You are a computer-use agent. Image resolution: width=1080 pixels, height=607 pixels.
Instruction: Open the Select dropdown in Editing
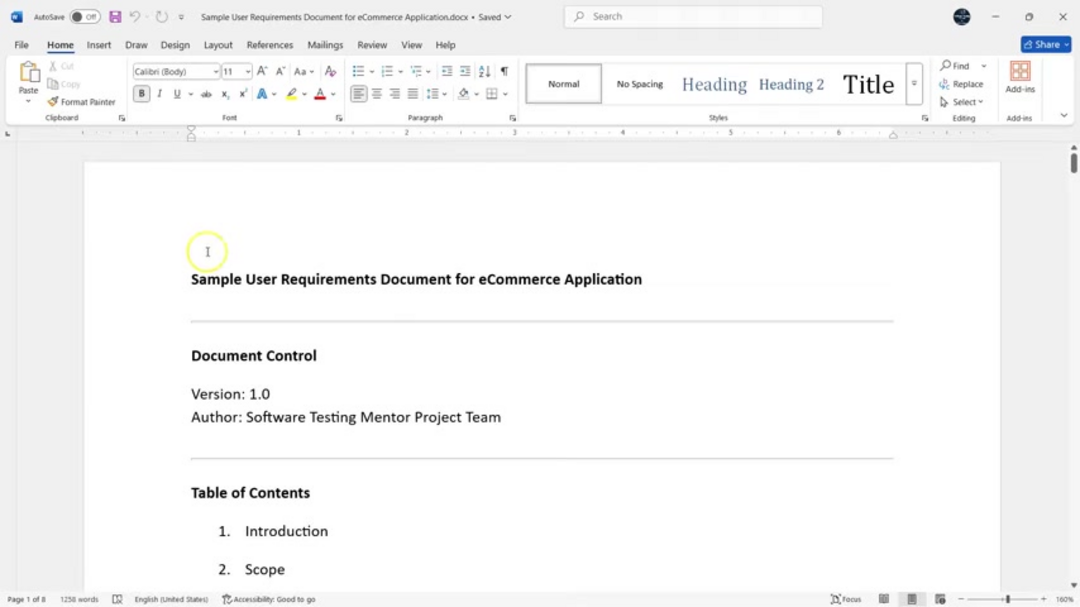tap(962, 102)
